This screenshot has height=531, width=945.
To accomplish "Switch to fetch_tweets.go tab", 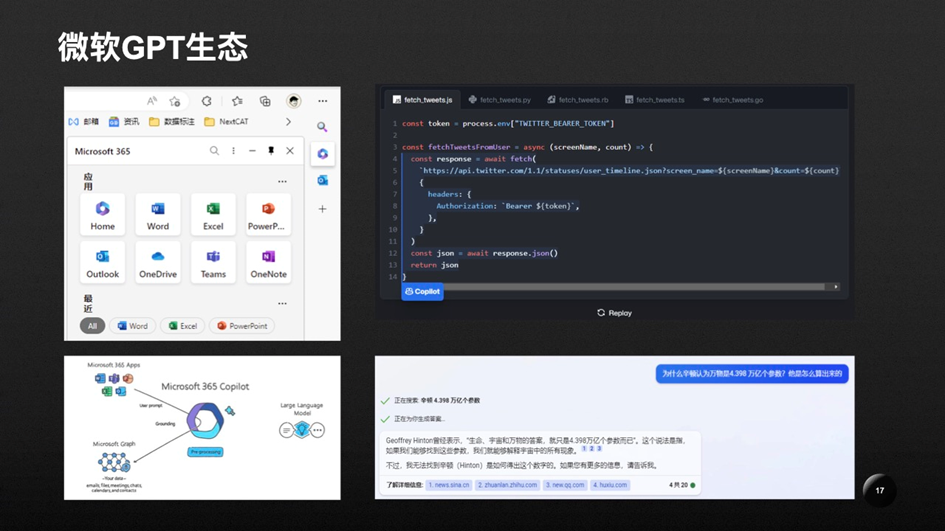I will pos(733,99).
